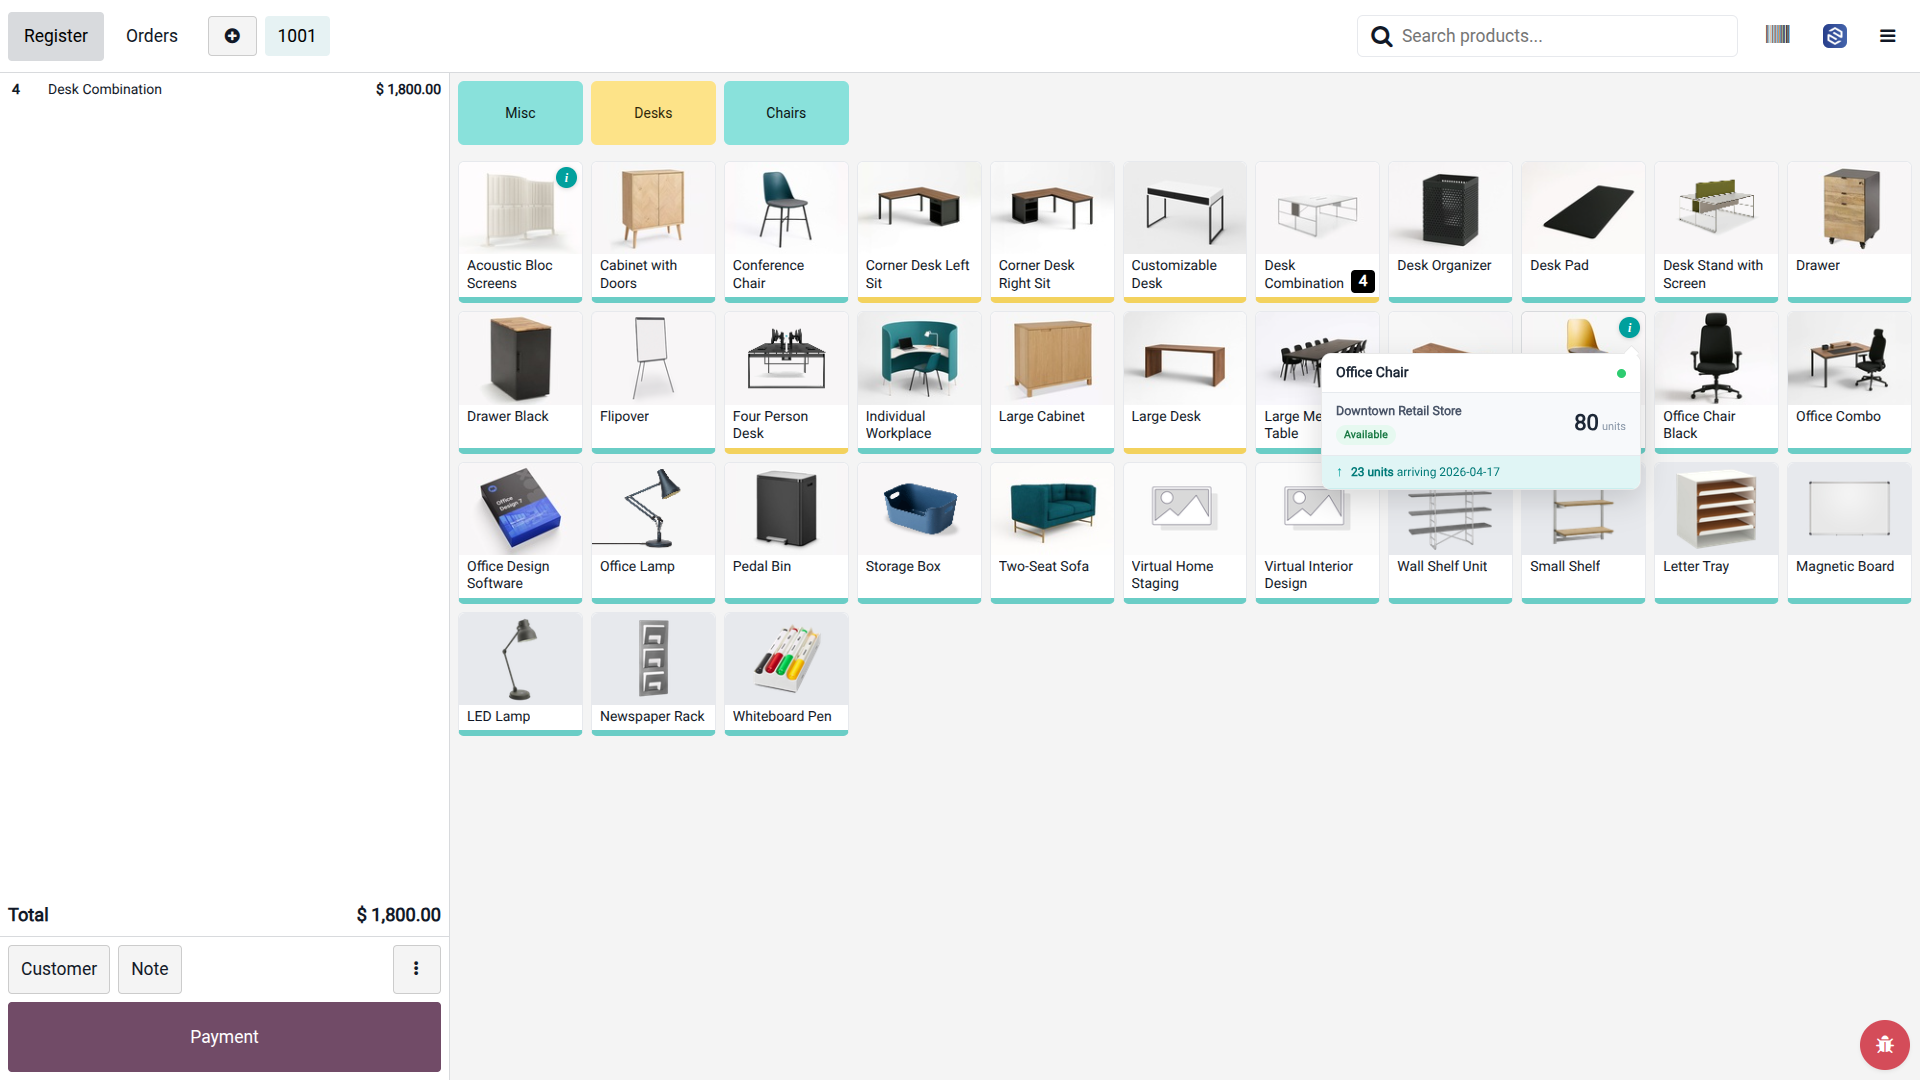Filter products by Desks category
The height and width of the screenshot is (1080, 1920).
(653, 113)
